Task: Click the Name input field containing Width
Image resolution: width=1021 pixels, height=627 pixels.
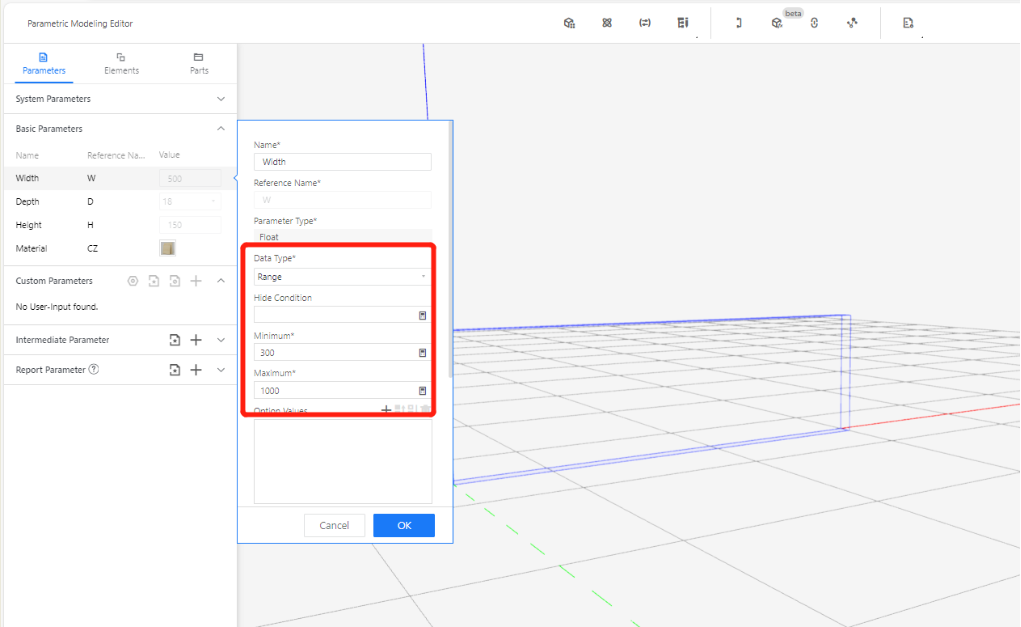Action: point(342,162)
